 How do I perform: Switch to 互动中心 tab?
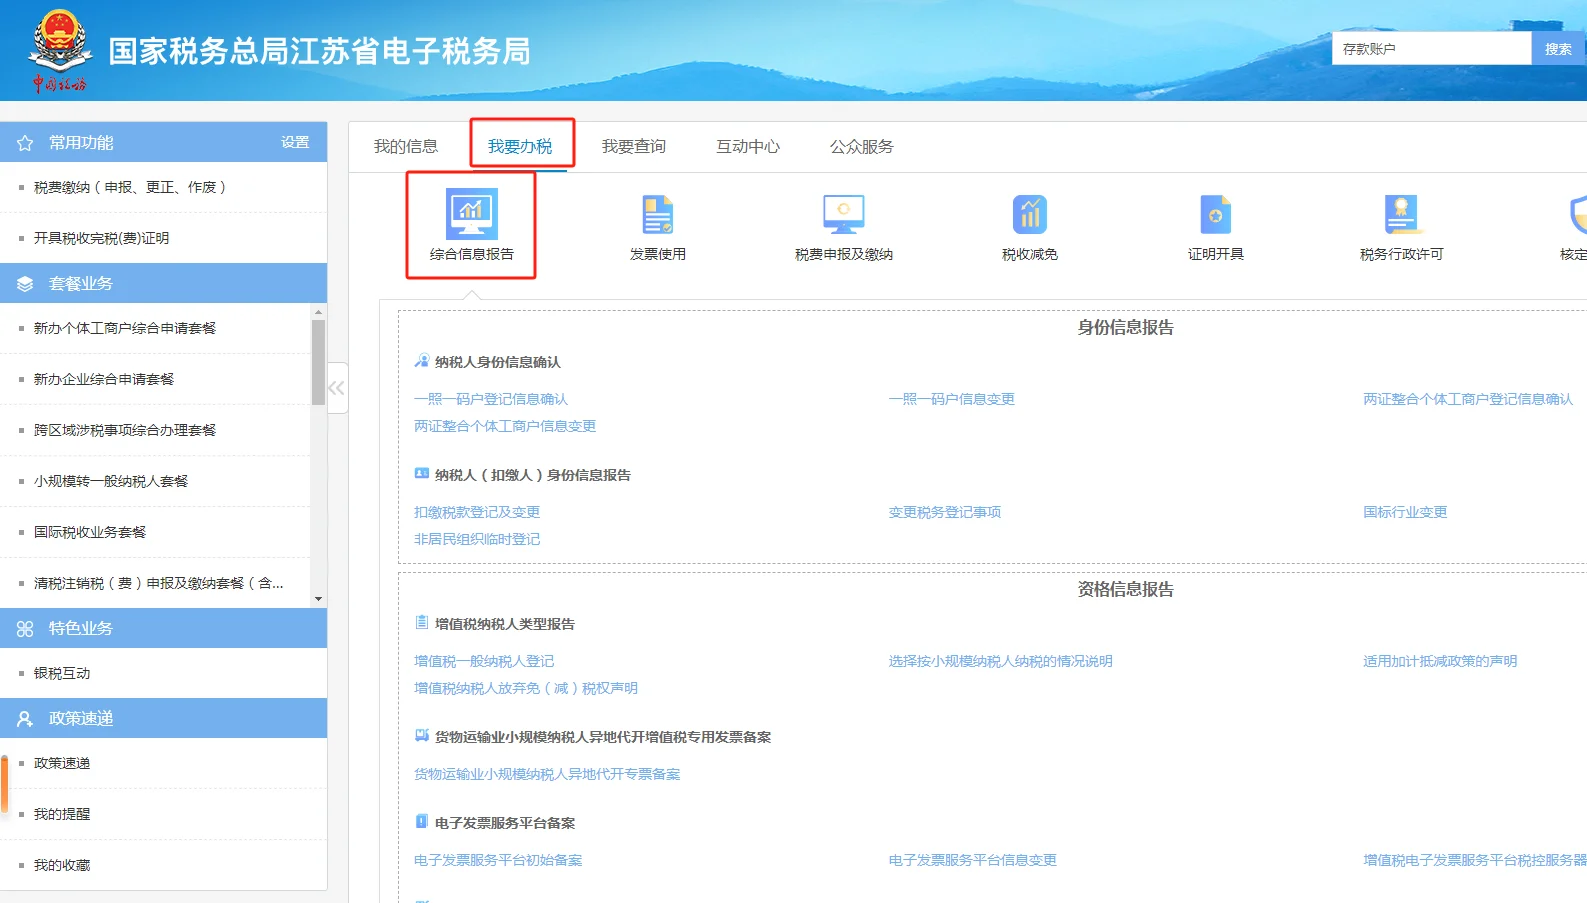coord(748,146)
